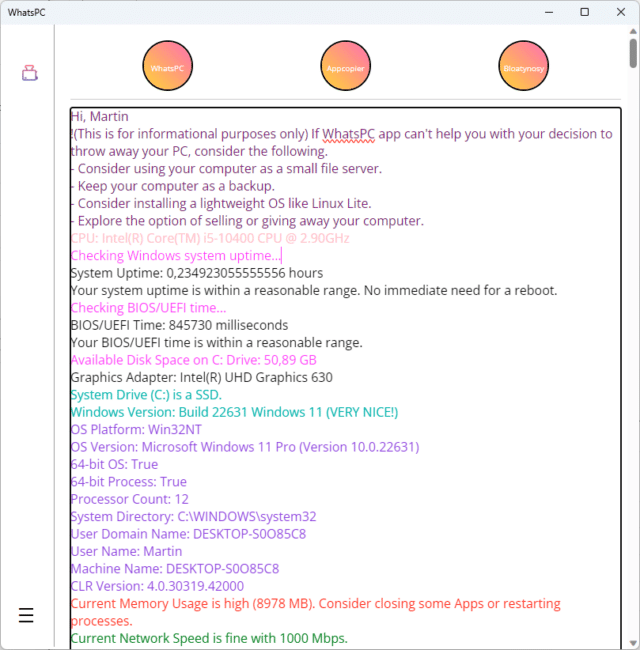Maximize the WhatsPC window
The width and height of the screenshot is (640, 650).
click(584, 12)
